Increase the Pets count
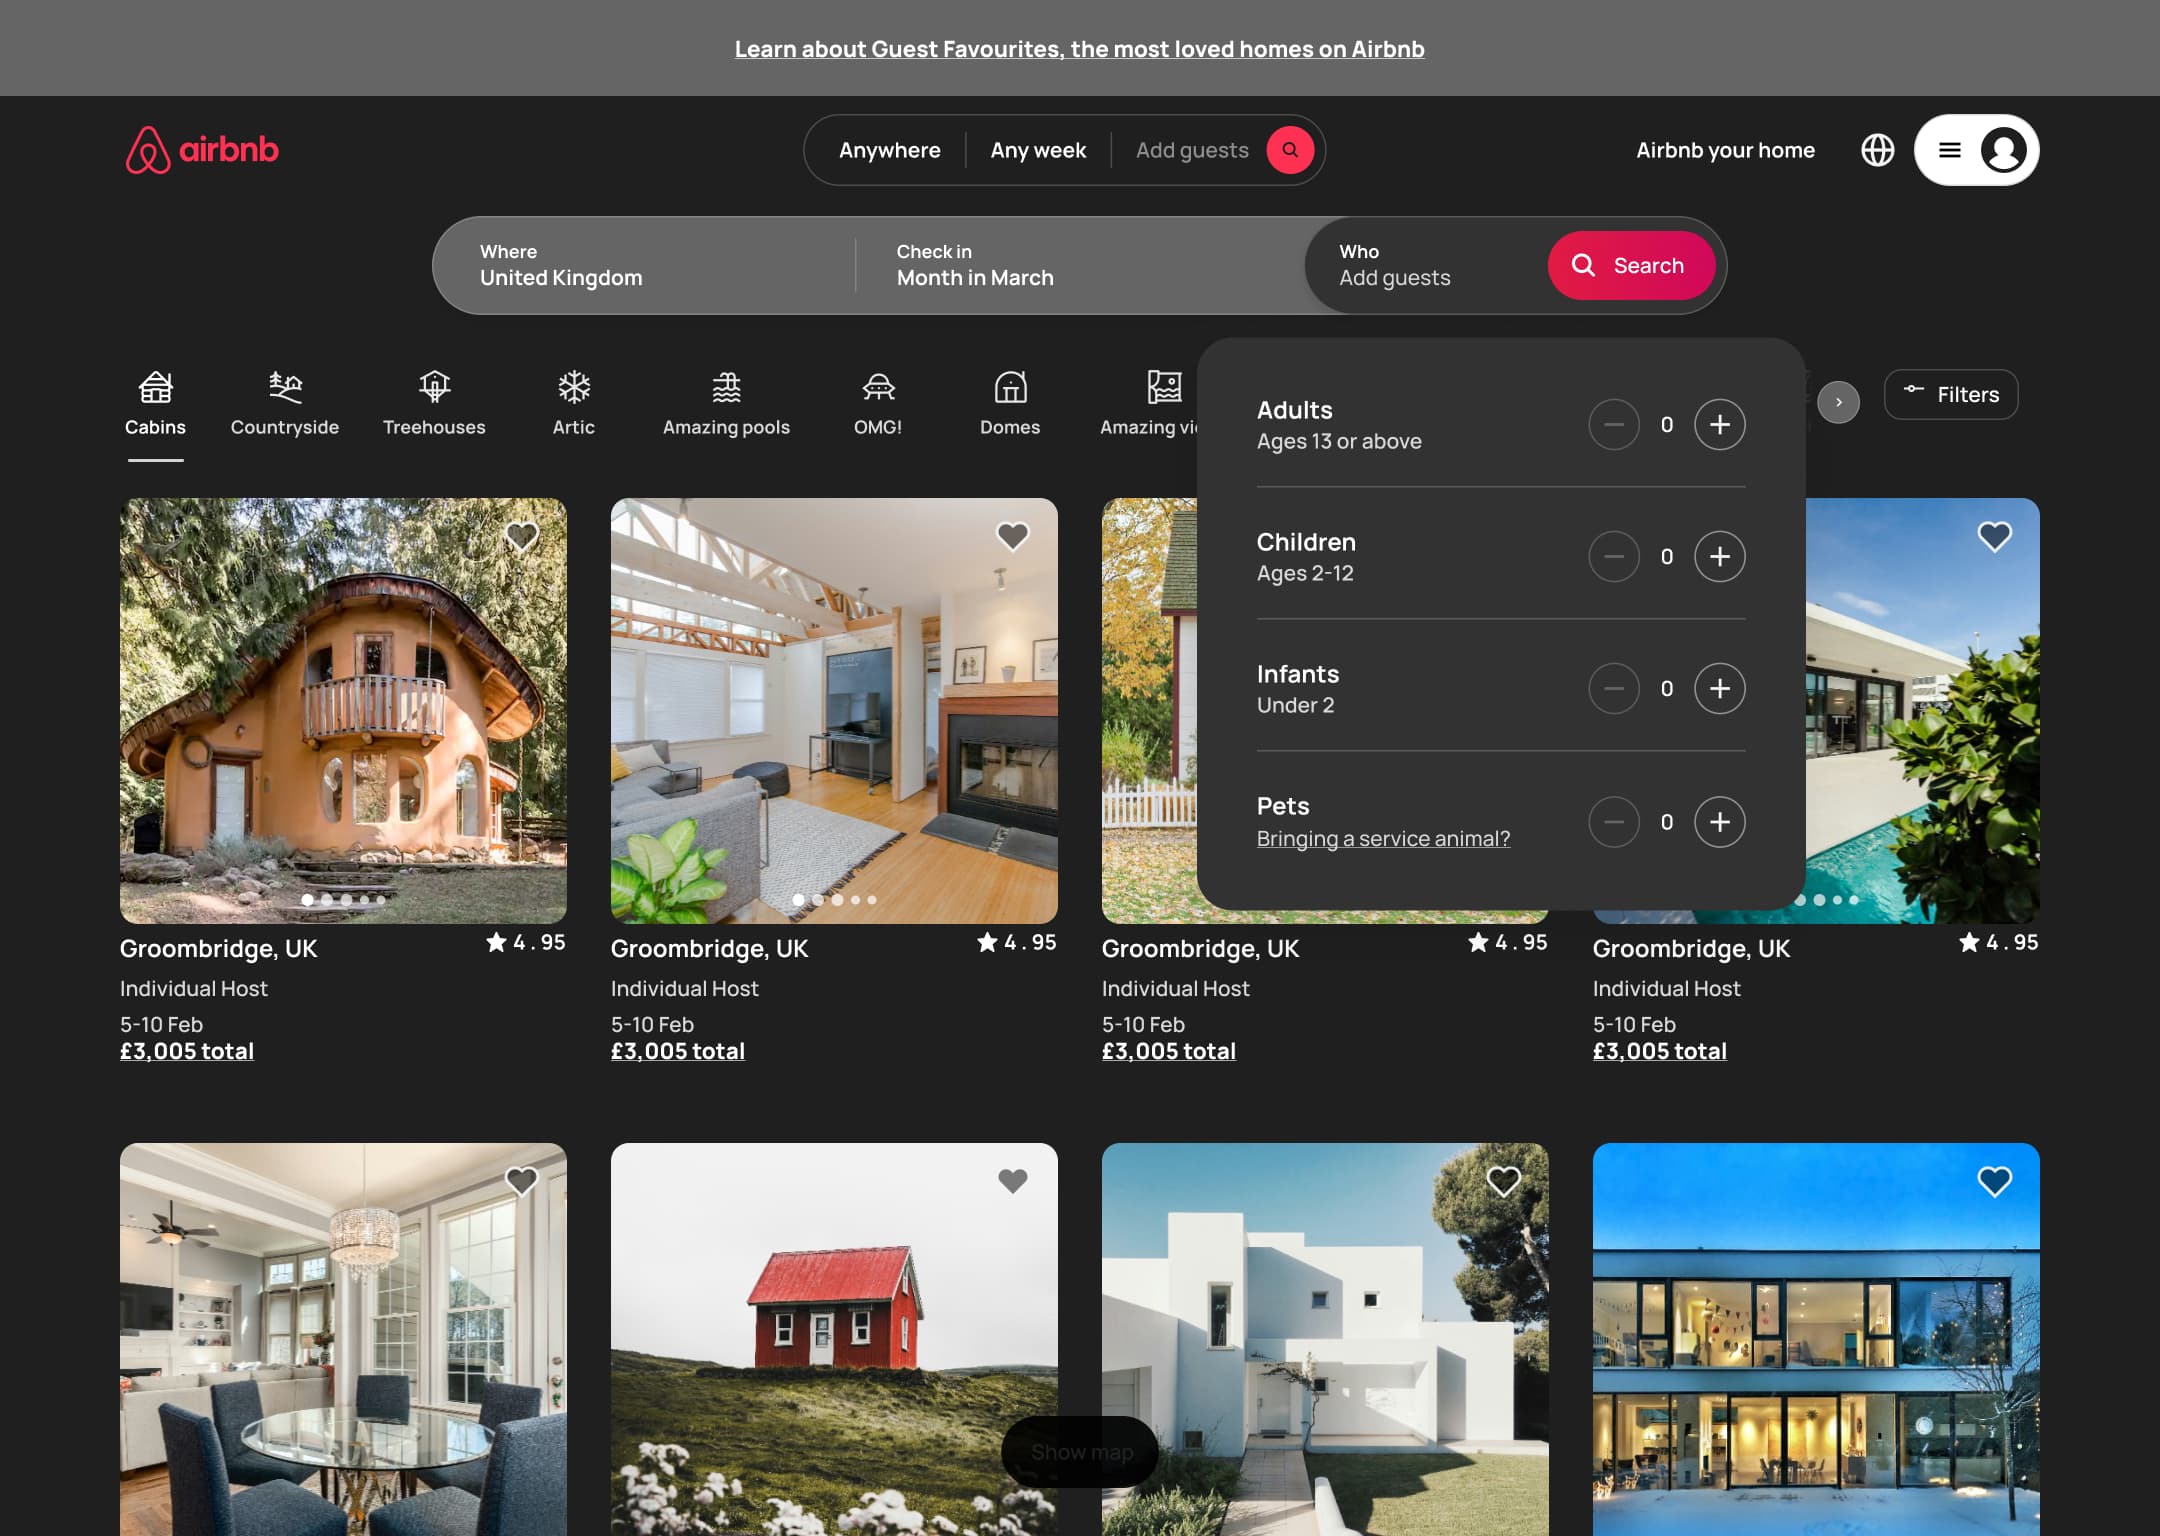The image size is (2160, 1536). [x=1720, y=821]
